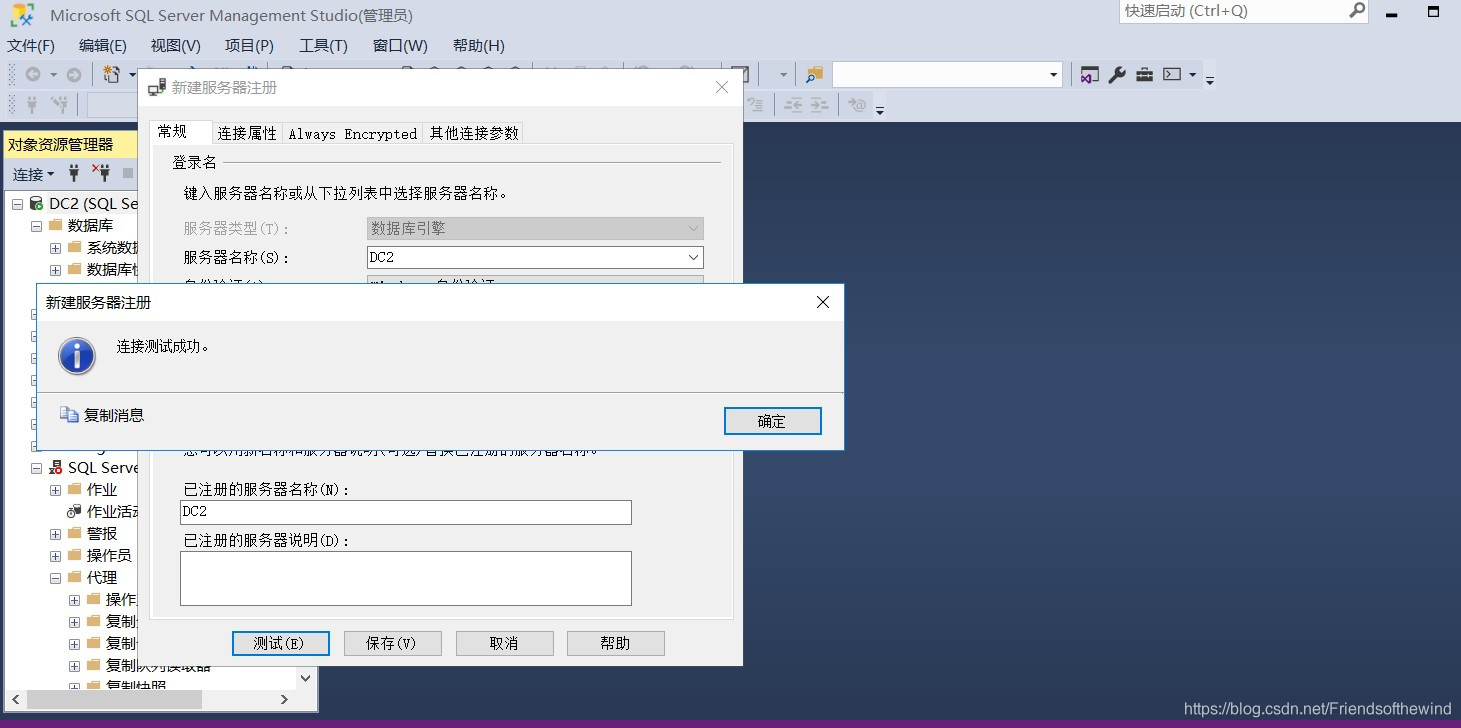Image resolution: width=1461 pixels, height=728 pixels.
Task: Click the 取消 cancel button
Action: pos(504,643)
